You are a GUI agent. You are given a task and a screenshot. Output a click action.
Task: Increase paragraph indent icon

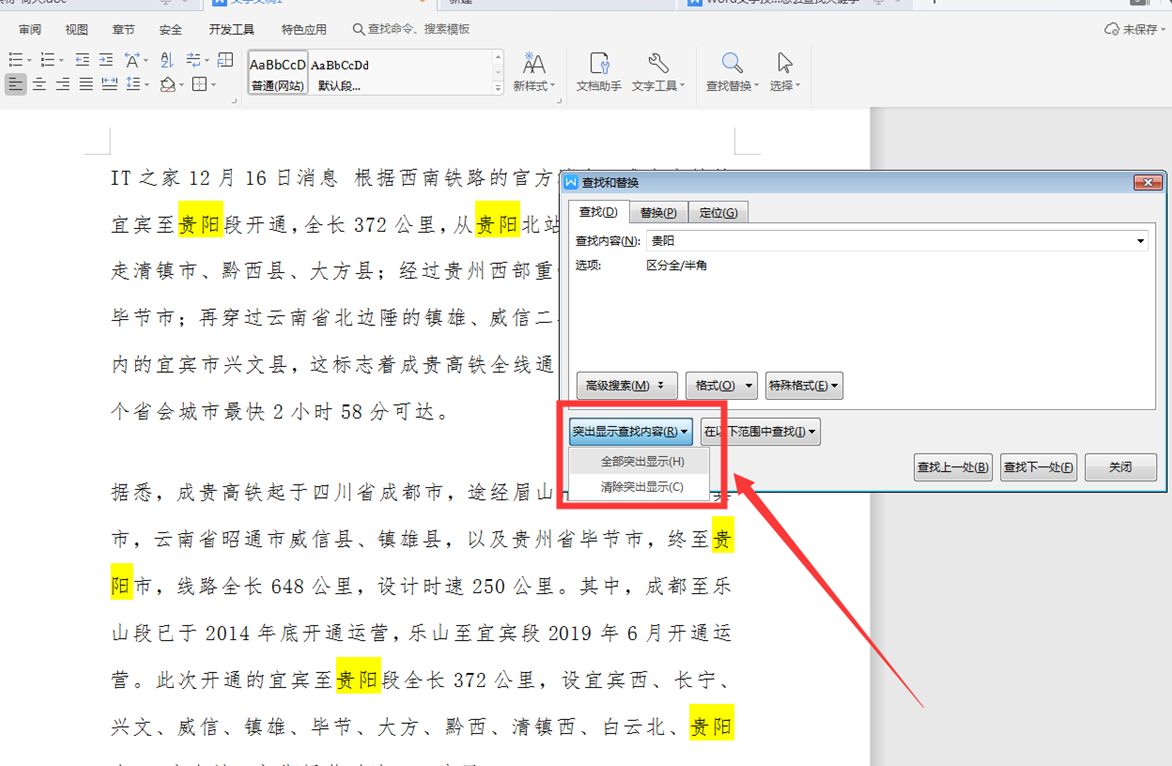click(x=106, y=60)
